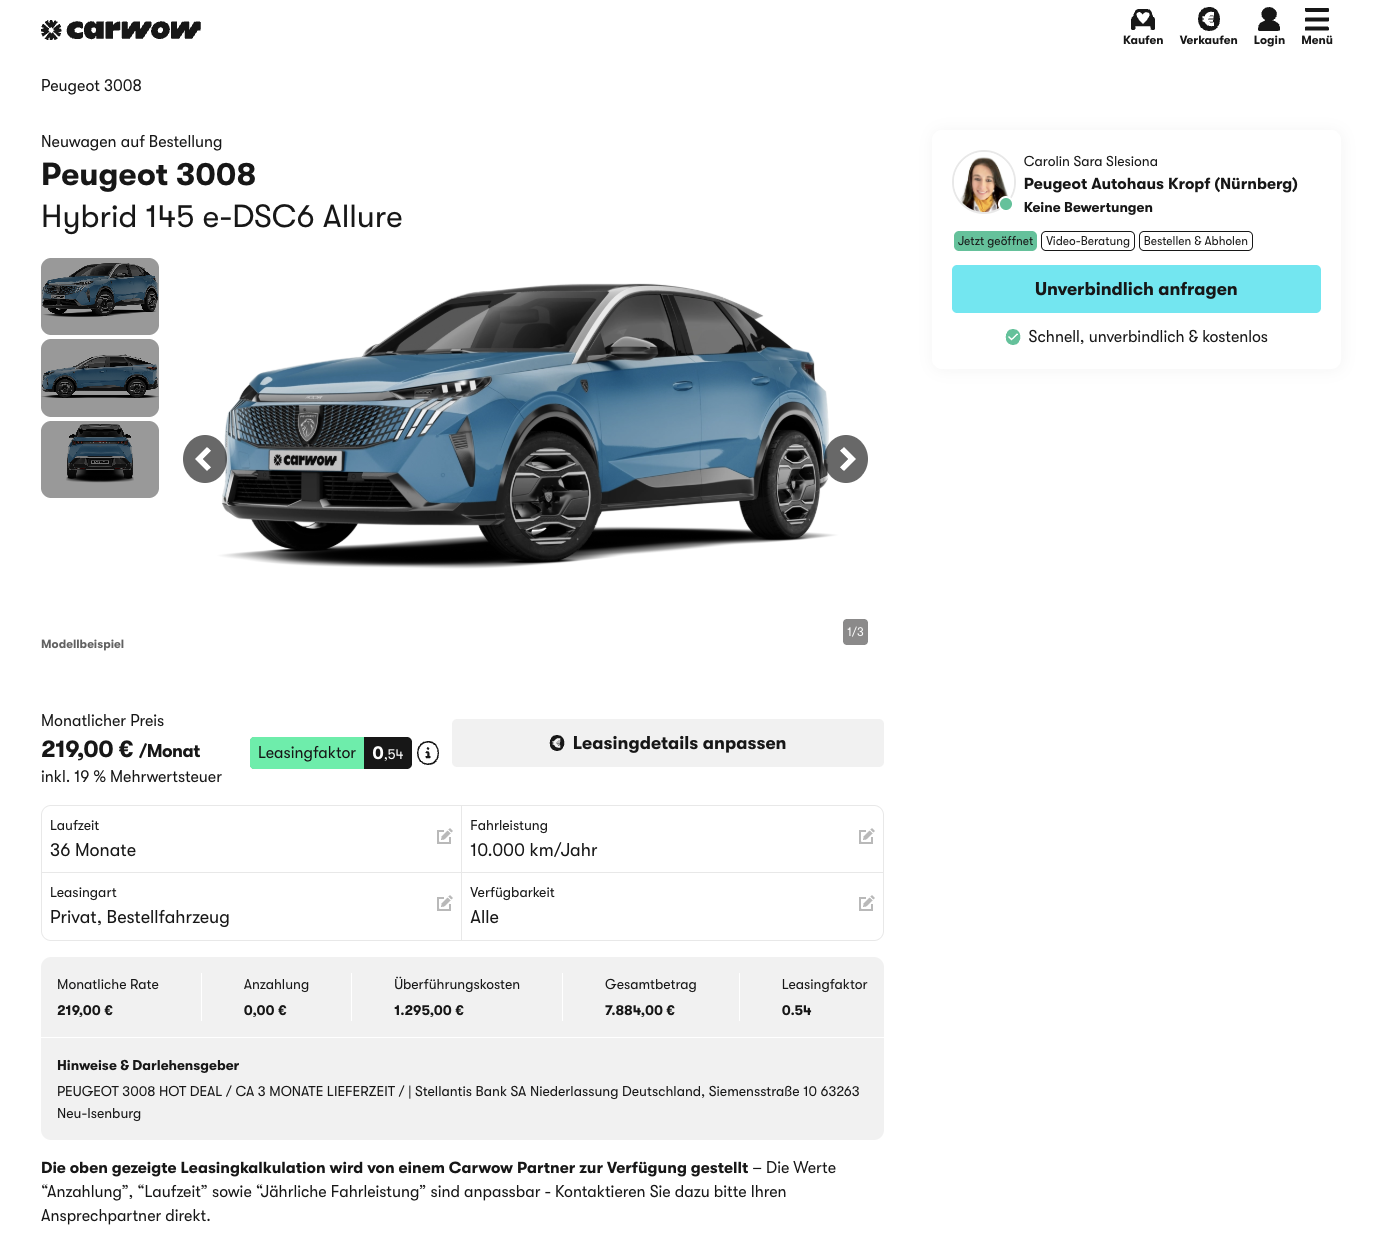
Task: Click Leasingdetails anpassen button
Action: 667,743
